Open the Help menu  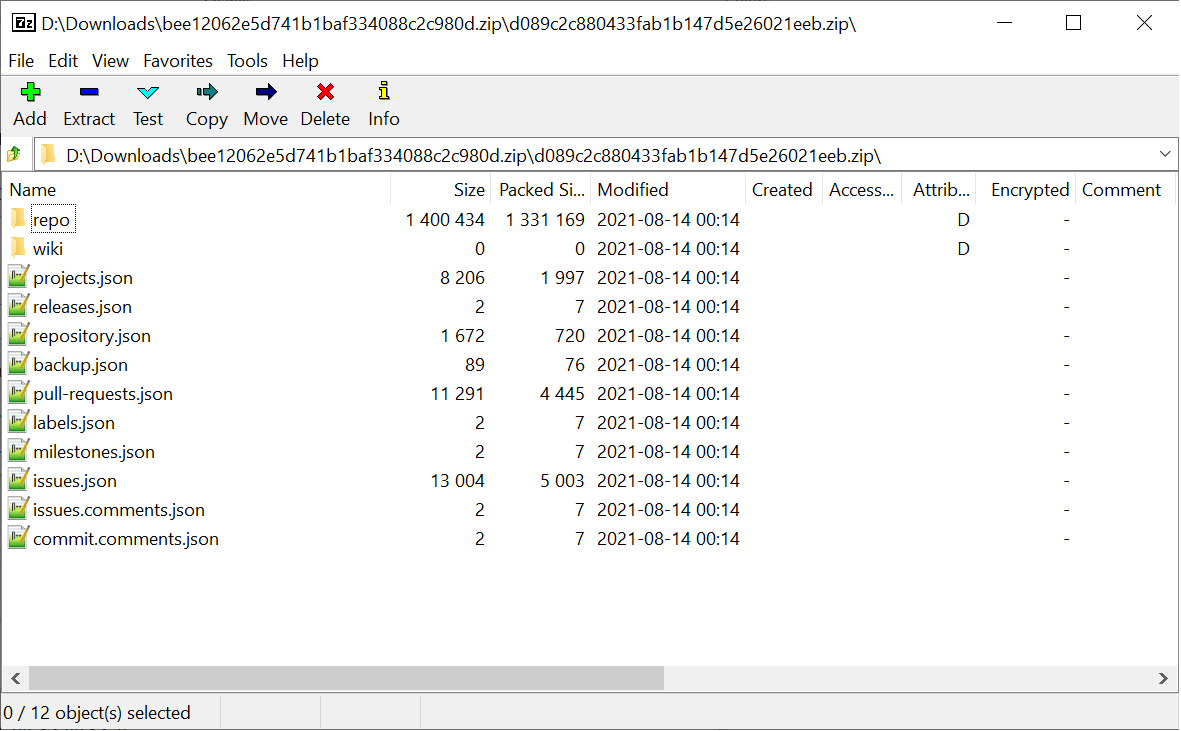coord(300,60)
